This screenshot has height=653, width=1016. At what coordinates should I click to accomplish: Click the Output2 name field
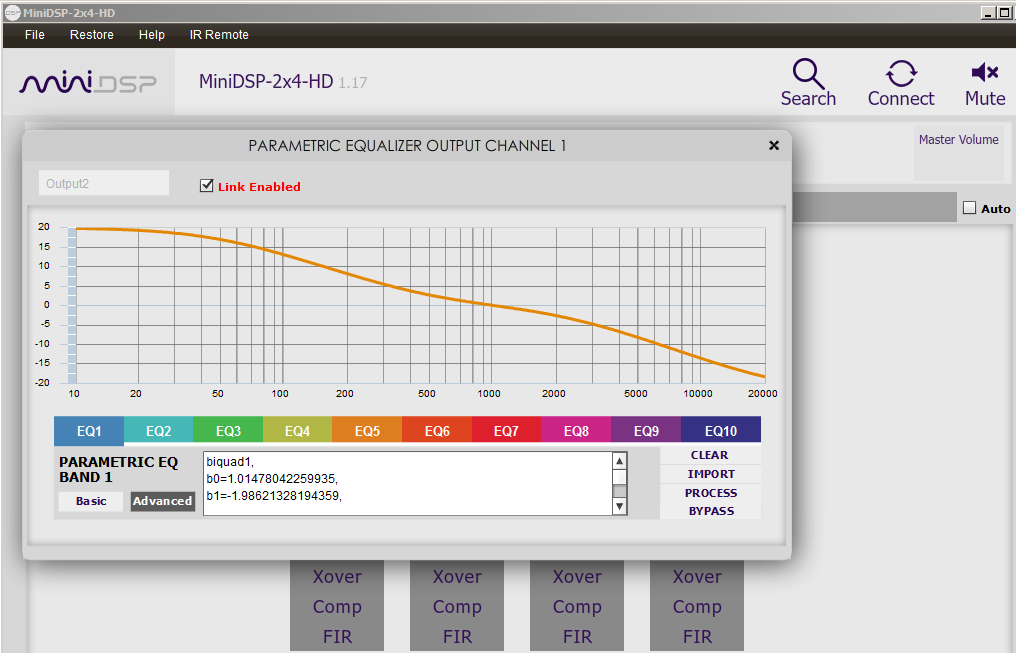pyautogui.click(x=104, y=183)
